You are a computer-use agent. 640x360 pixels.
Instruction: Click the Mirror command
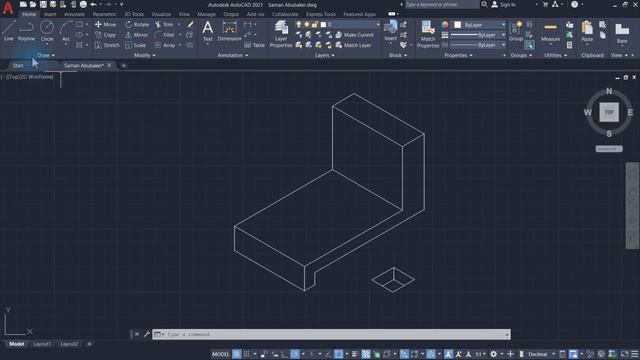[137, 35]
